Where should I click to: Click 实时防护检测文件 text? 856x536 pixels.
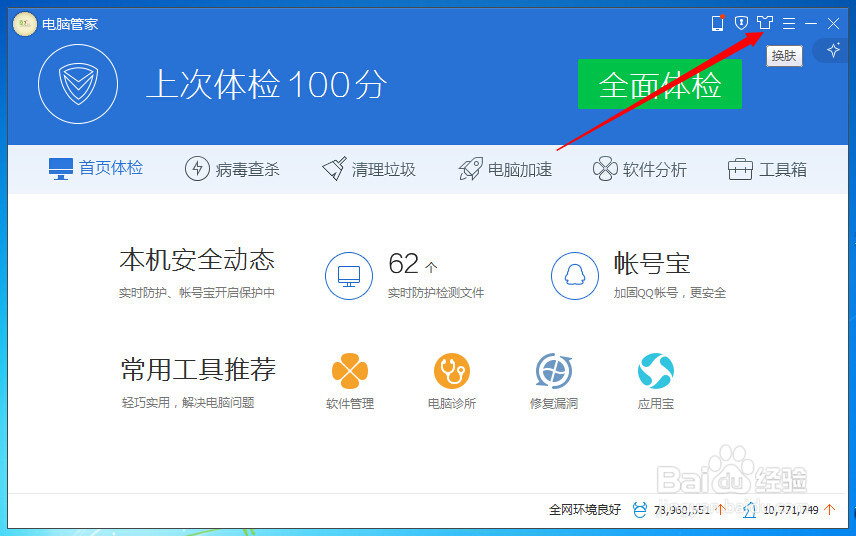(x=436, y=293)
